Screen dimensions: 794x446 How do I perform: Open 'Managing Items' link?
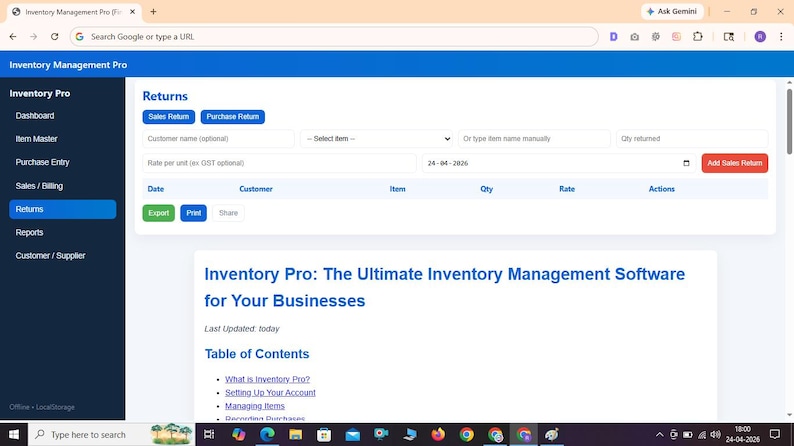(x=255, y=406)
